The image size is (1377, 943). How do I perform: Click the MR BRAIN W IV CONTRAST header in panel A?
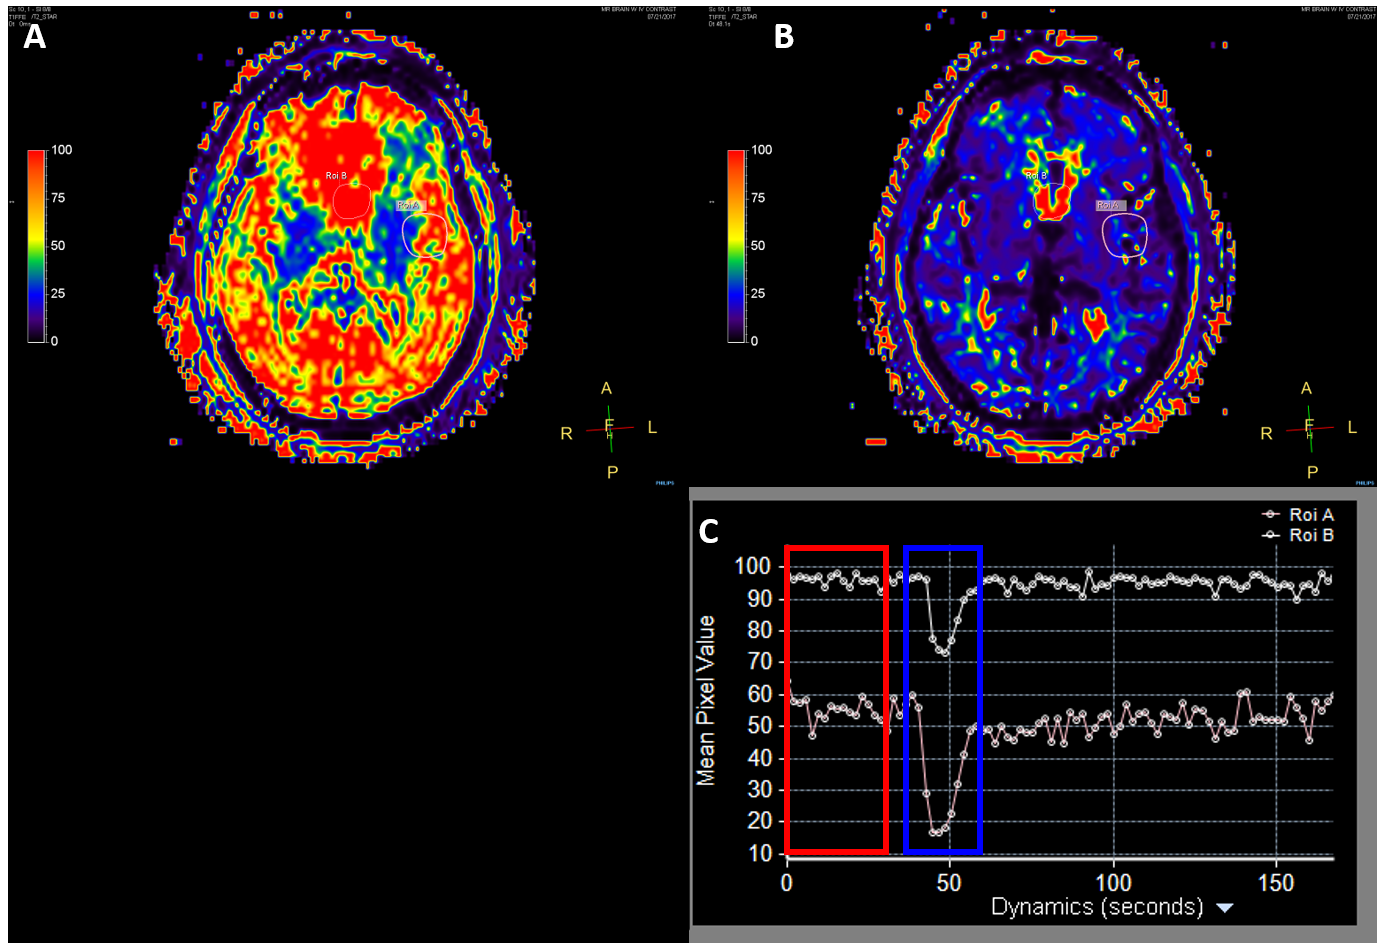tap(638, 9)
